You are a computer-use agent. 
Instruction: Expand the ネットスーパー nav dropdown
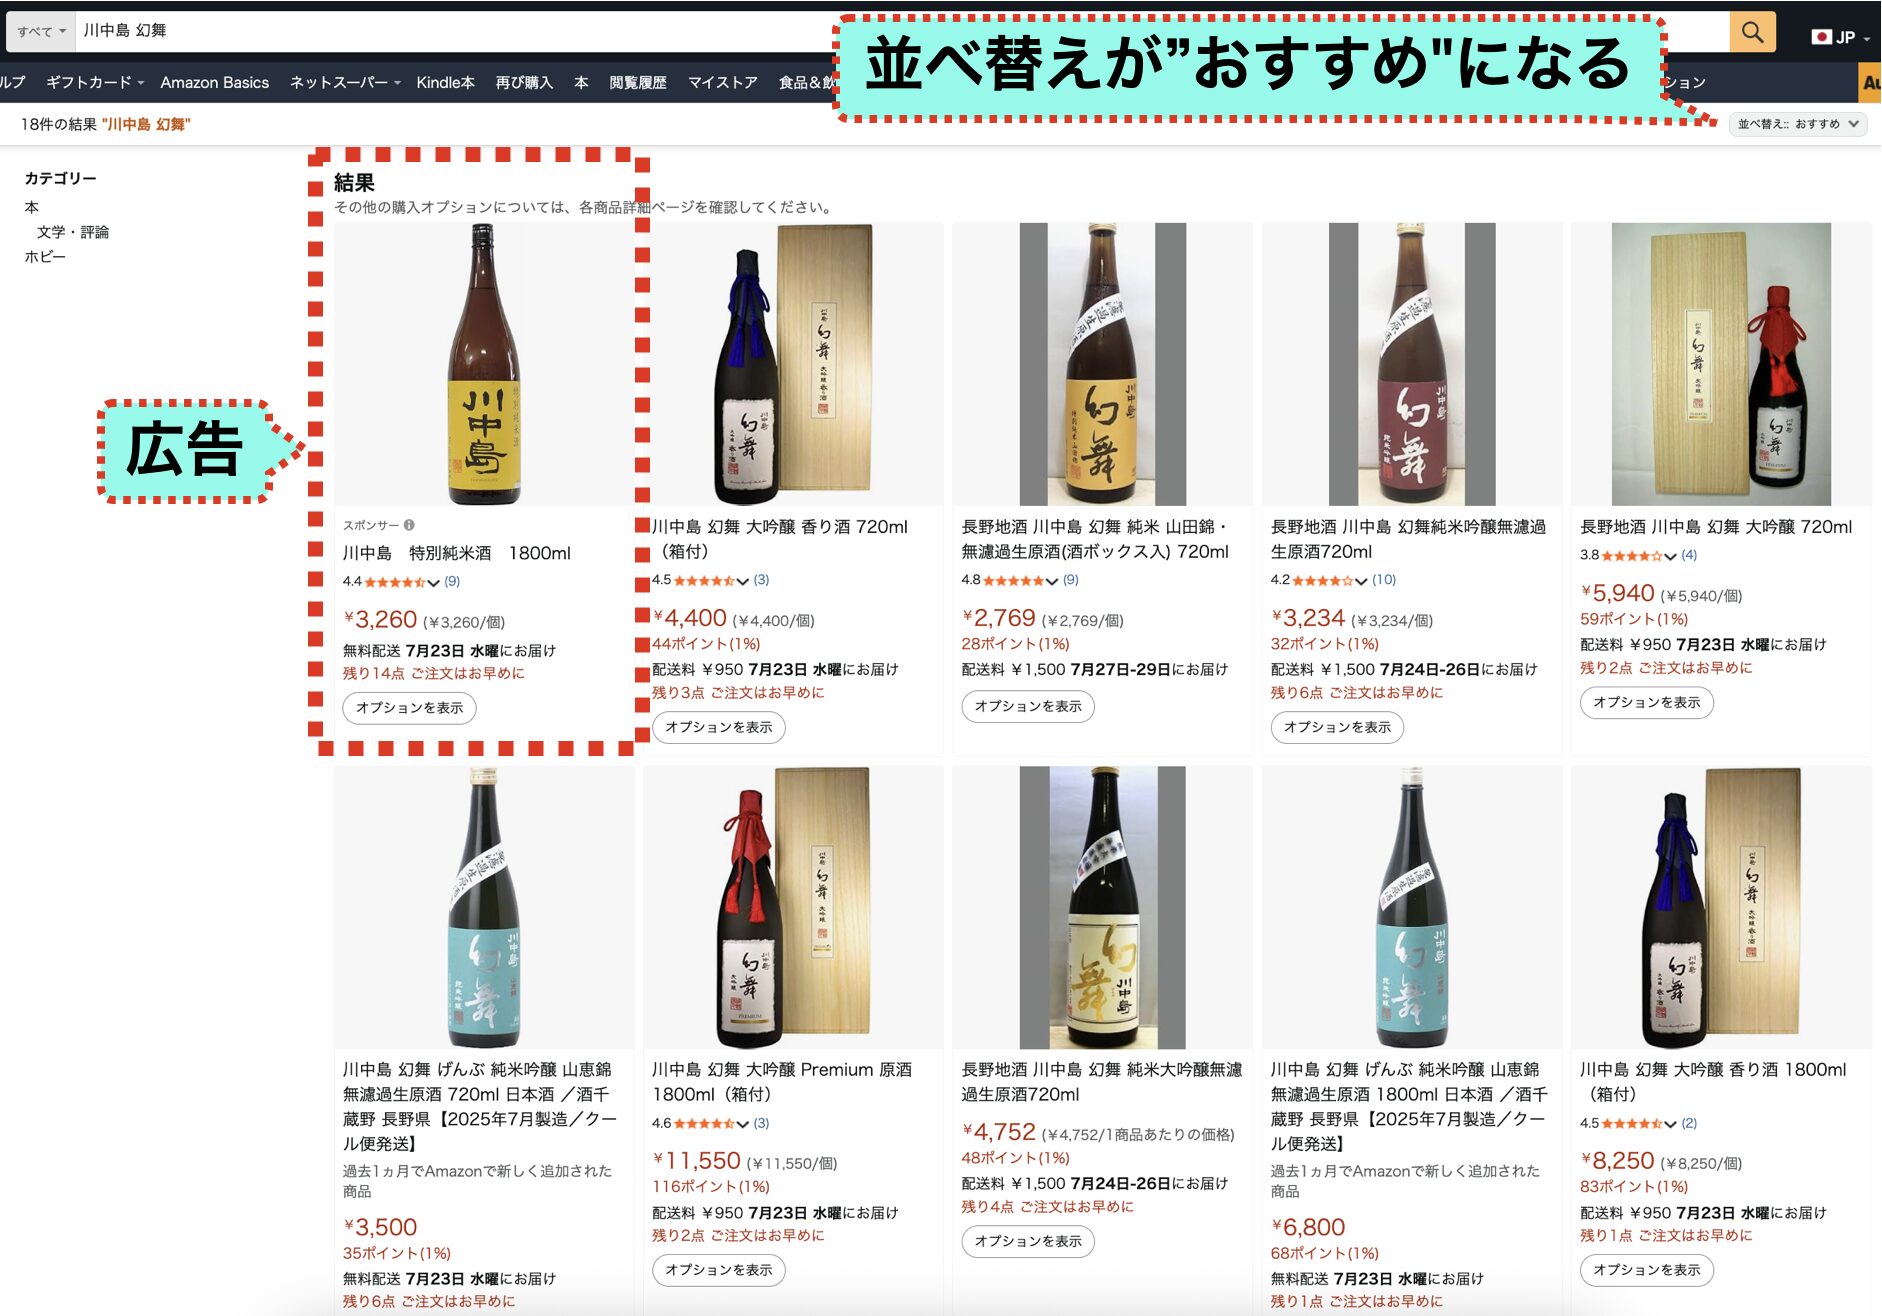point(345,82)
